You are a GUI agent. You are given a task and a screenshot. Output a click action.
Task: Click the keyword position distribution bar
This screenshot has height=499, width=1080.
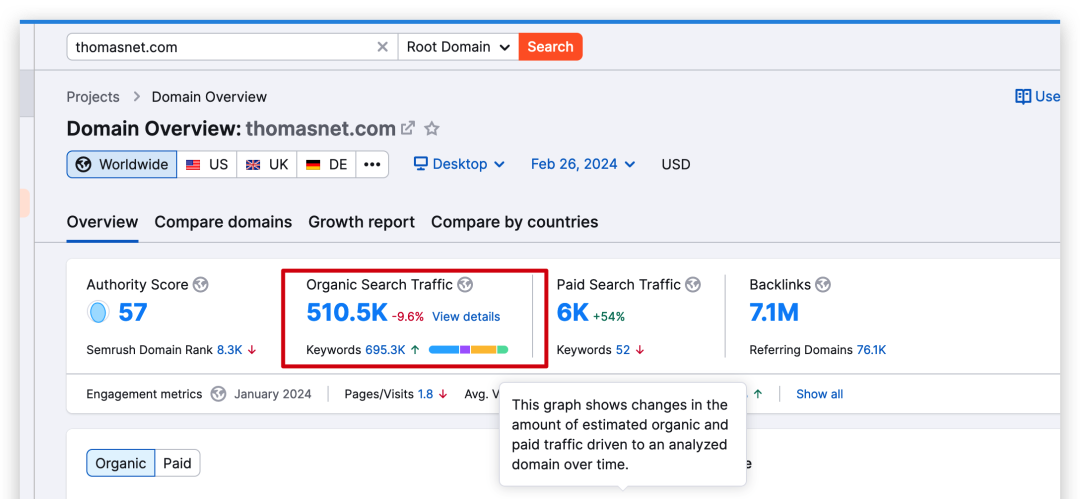tap(468, 350)
